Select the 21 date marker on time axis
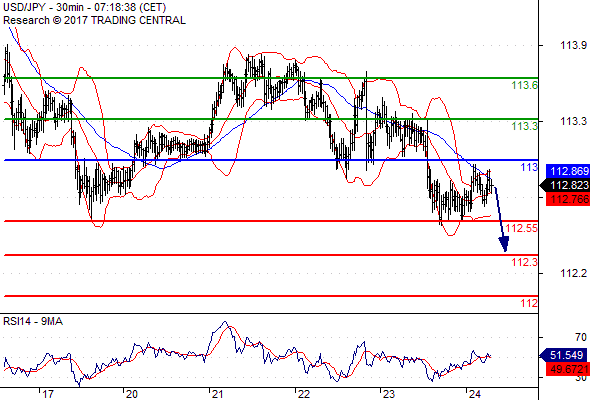The image size is (590, 400). (217, 394)
